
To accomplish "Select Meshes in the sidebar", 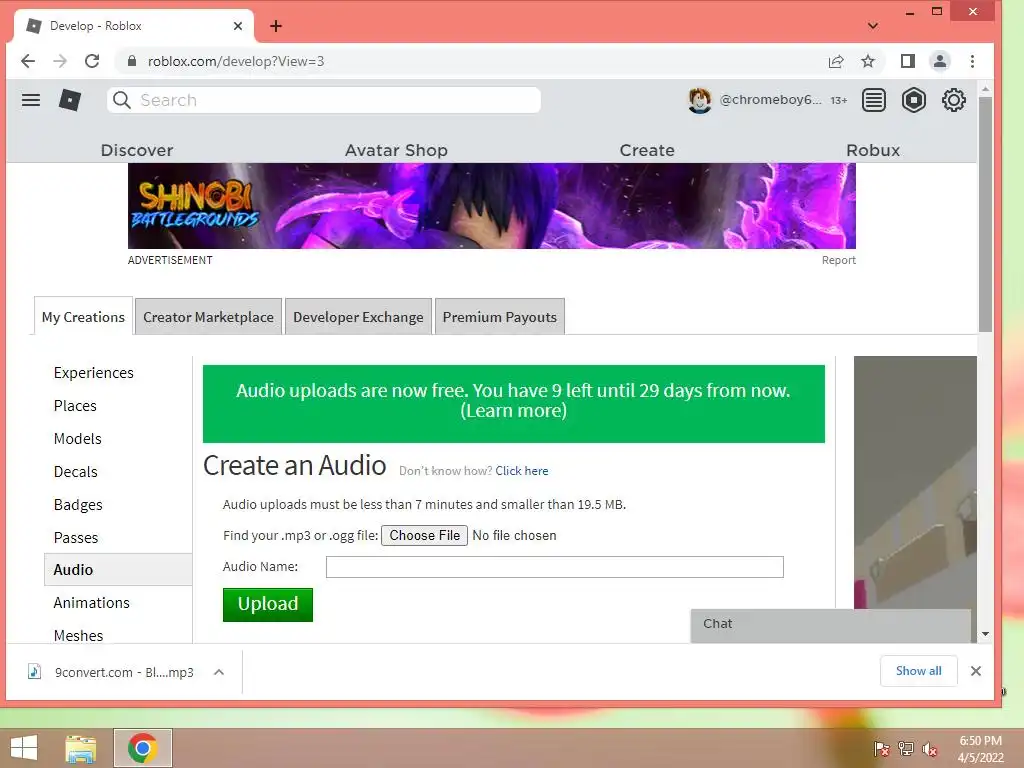I will [78, 635].
